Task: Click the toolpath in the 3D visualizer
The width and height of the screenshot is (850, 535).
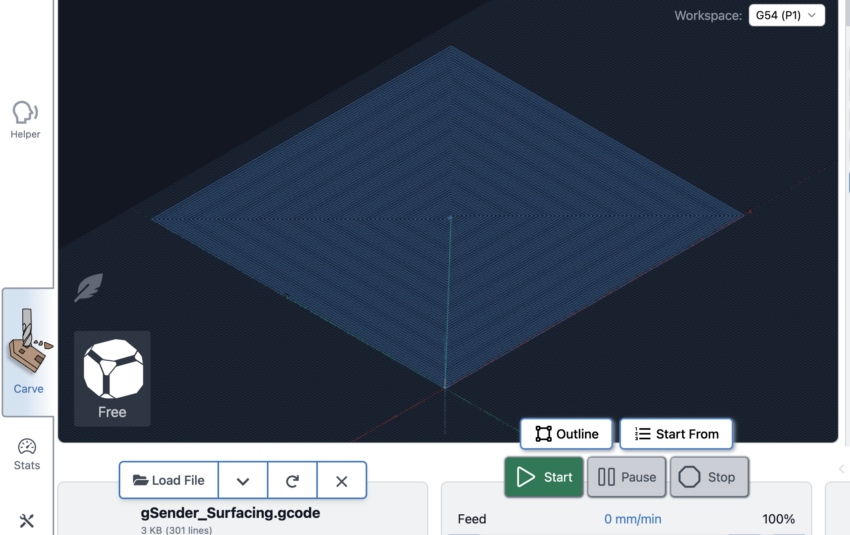Action: (x=449, y=217)
